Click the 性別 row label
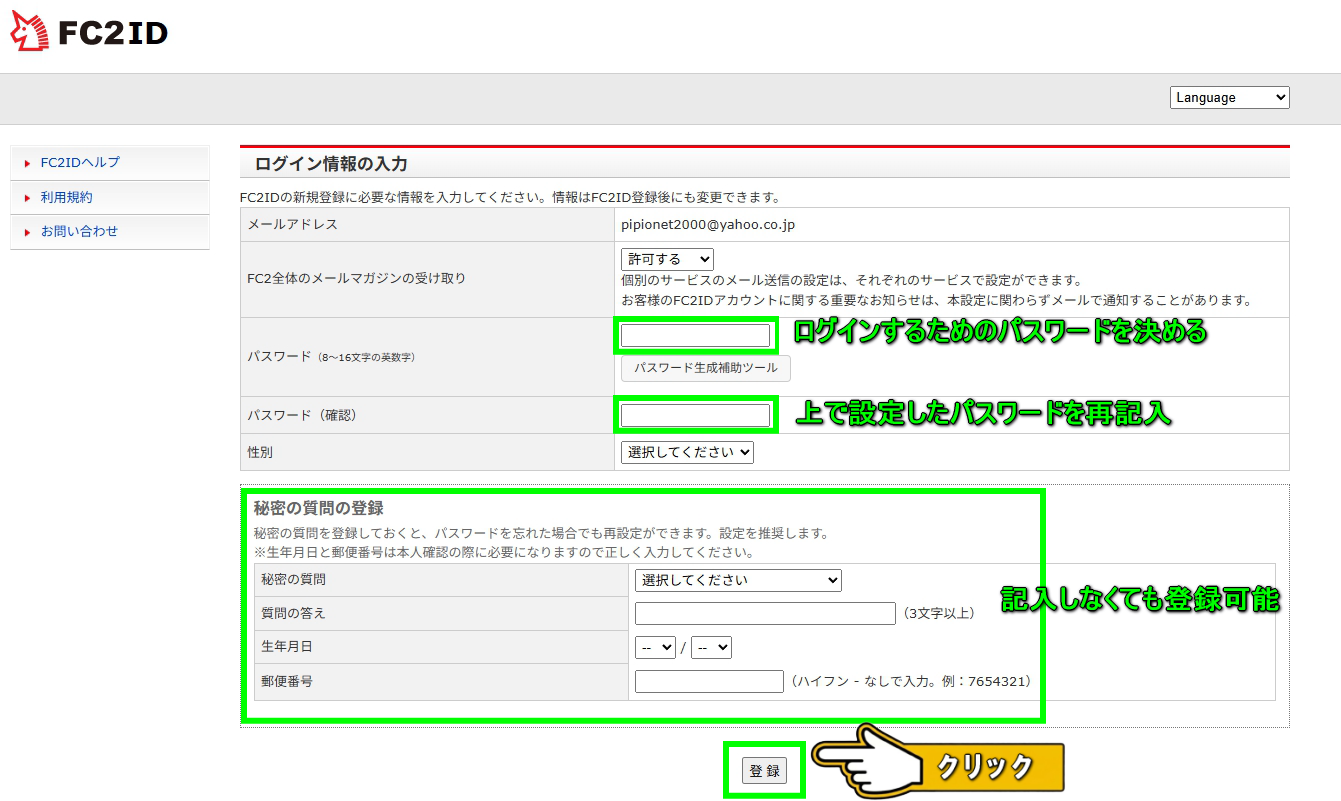Screen dimensions: 1341x801 coord(260,452)
